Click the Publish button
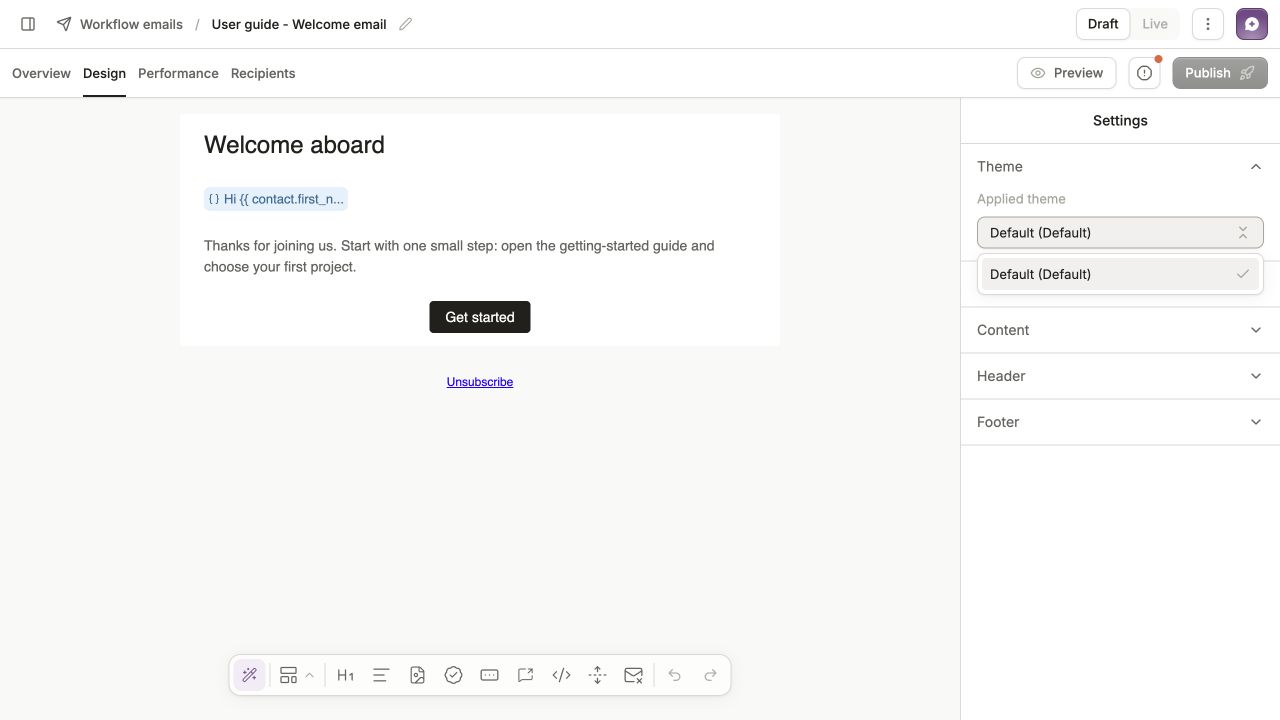This screenshot has height=720, width=1280. (1220, 73)
